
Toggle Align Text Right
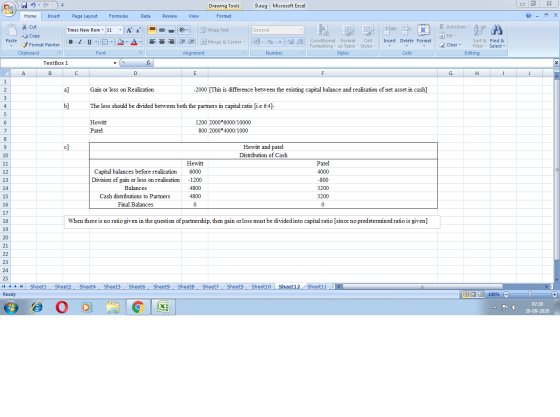[171, 42]
